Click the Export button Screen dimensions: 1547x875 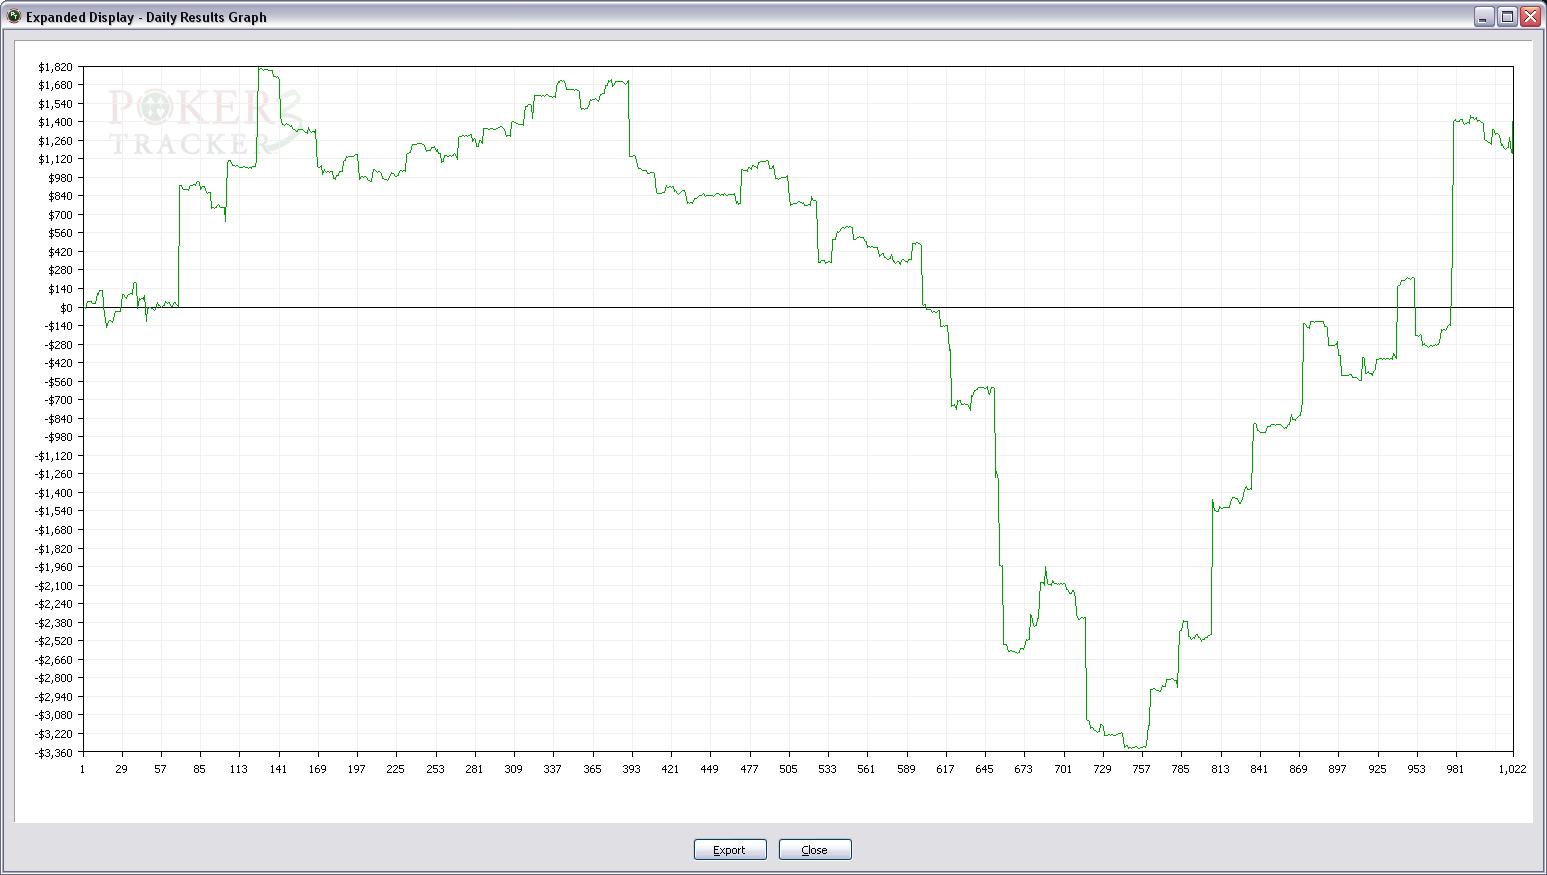pyautogui.click(x=730, y=850)
